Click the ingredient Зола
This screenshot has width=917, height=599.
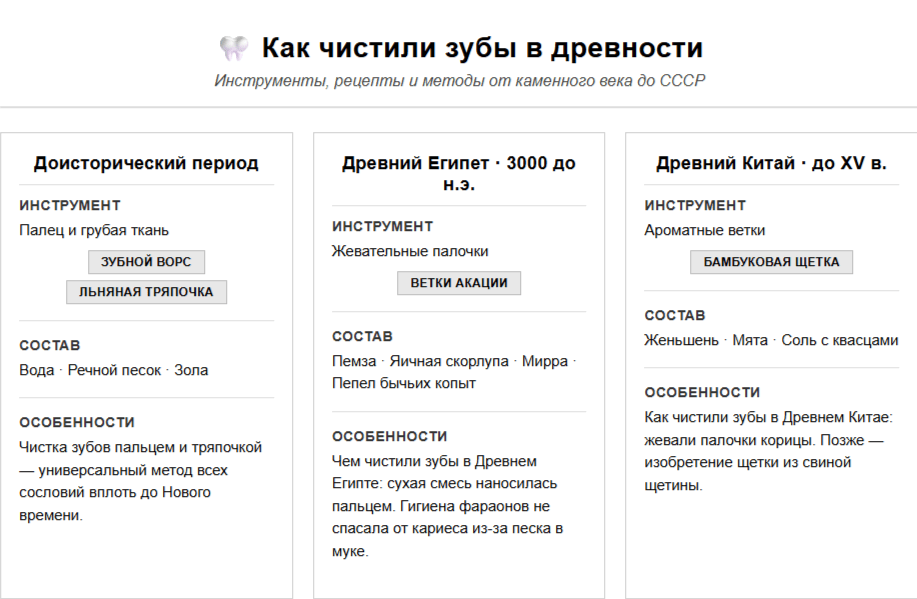(x=191, y=370)
